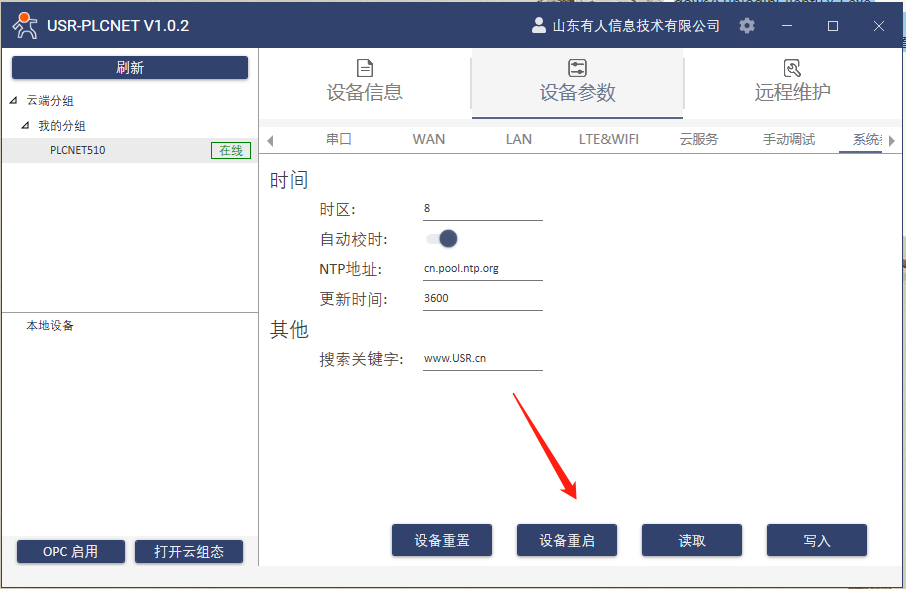Click the 写入 button

816,540
